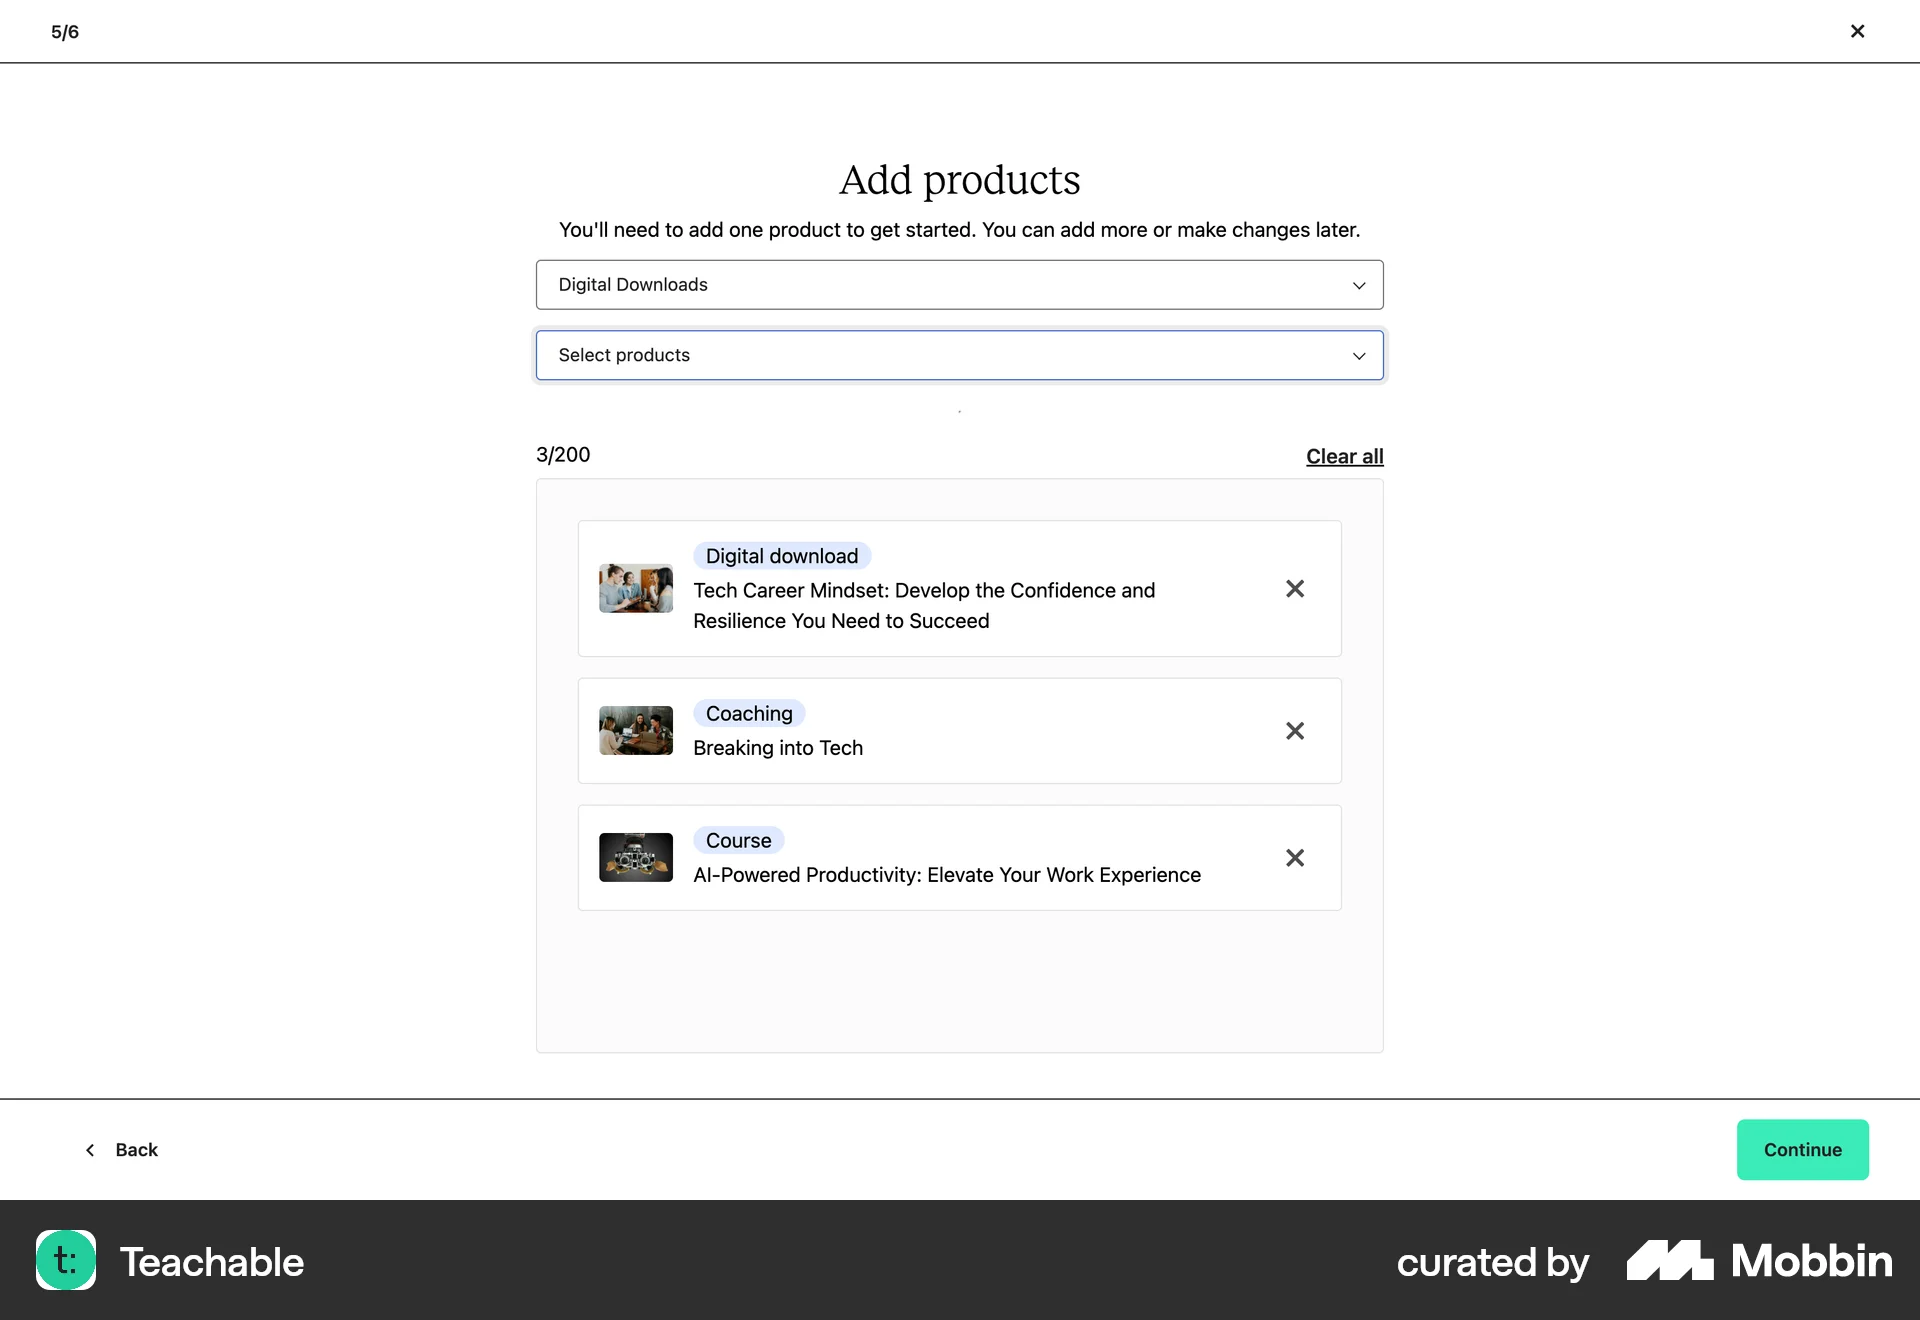Remove the AI-Powered Productivity course
The height and width of the screenshot is (1320, 1920).
point(1294,858)
